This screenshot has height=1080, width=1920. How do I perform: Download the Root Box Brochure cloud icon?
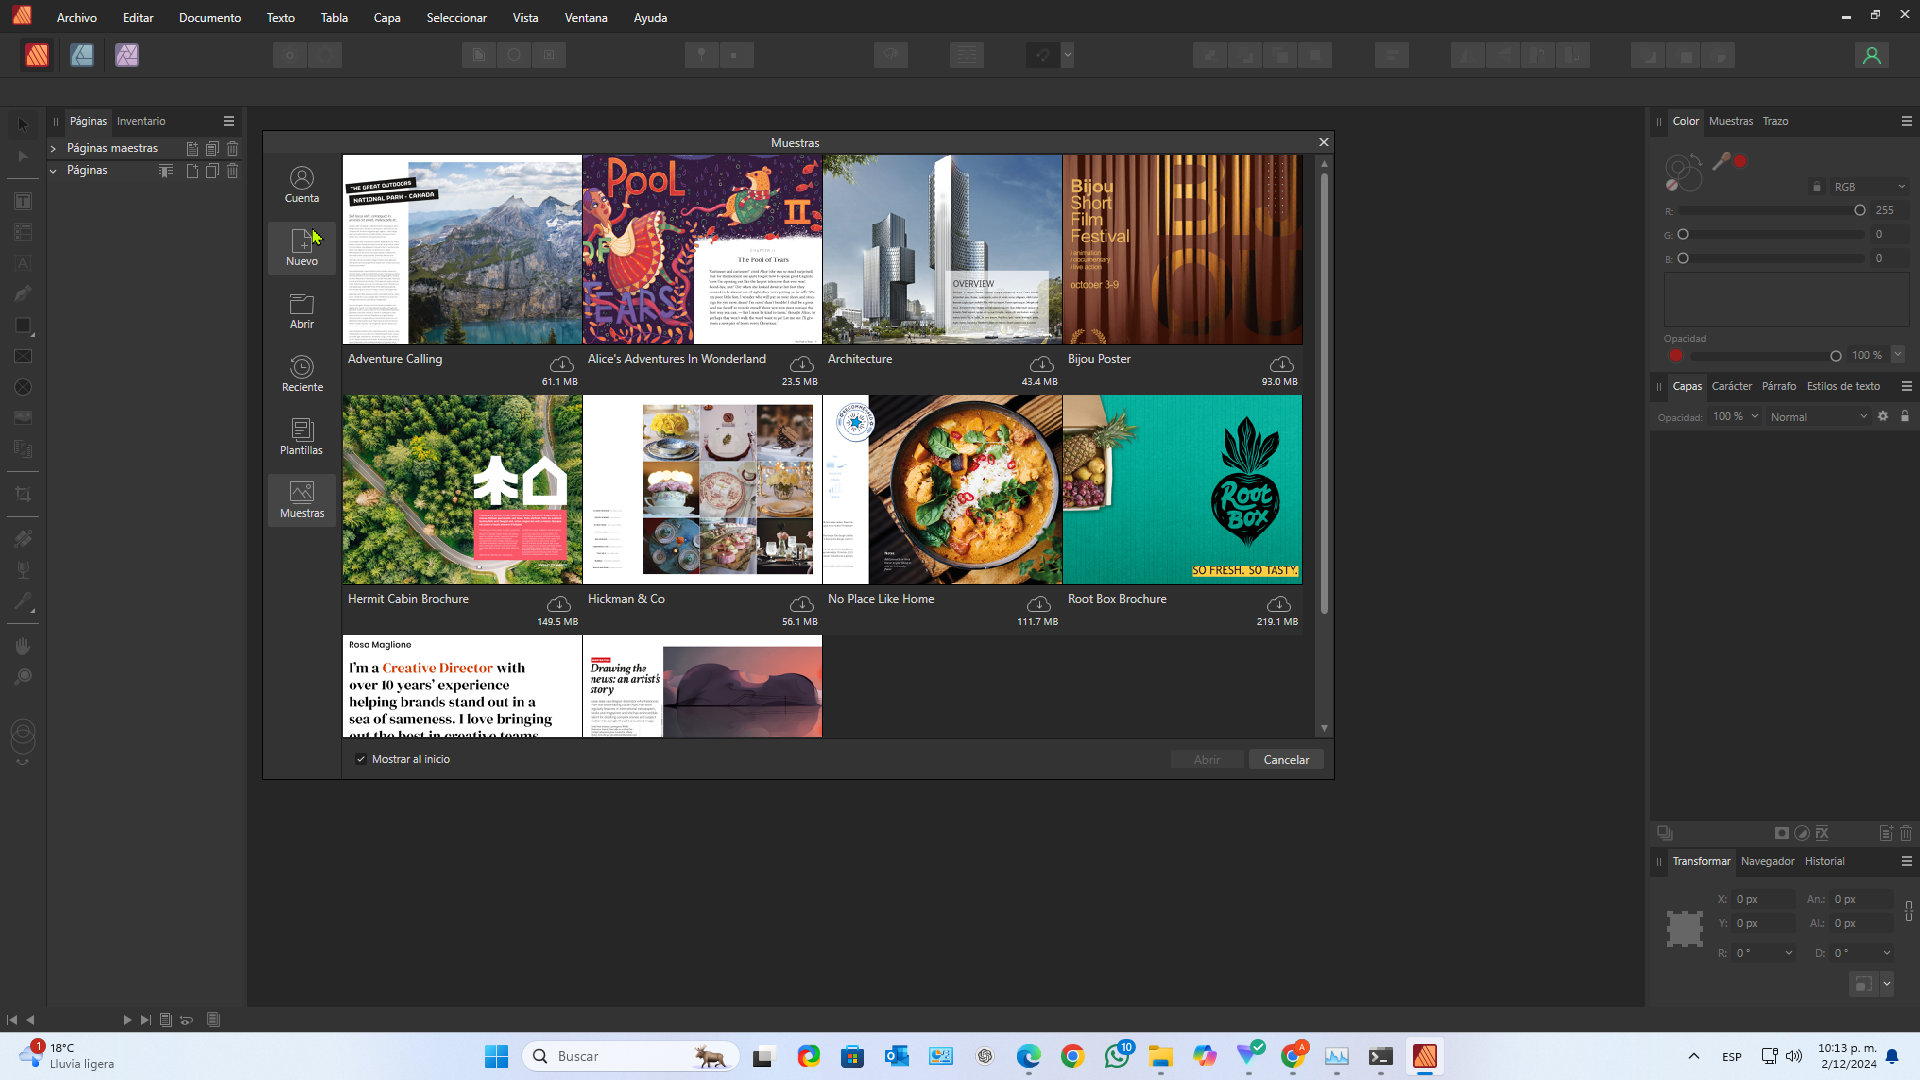pos(1278,604)
